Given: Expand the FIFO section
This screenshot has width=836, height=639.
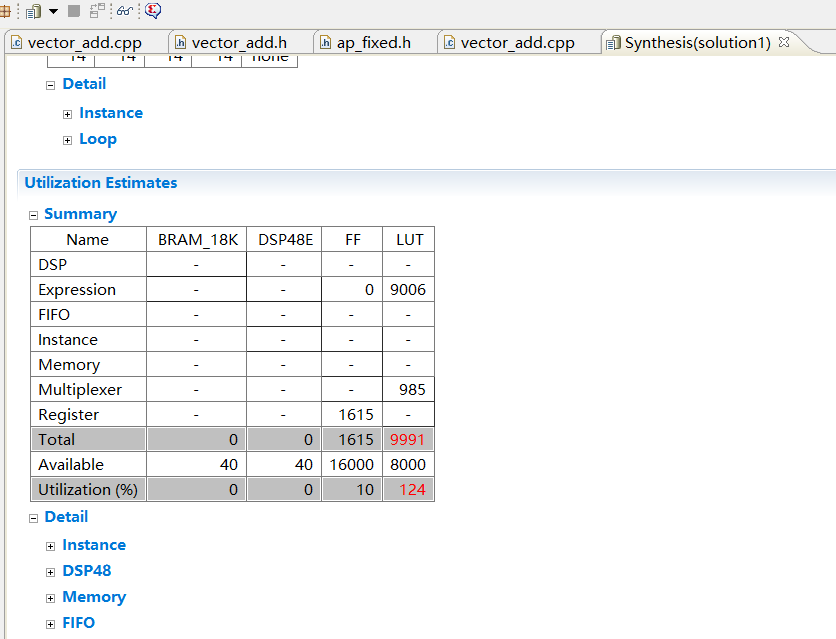Looking at the screenshot, I should (x=51, y=625).
